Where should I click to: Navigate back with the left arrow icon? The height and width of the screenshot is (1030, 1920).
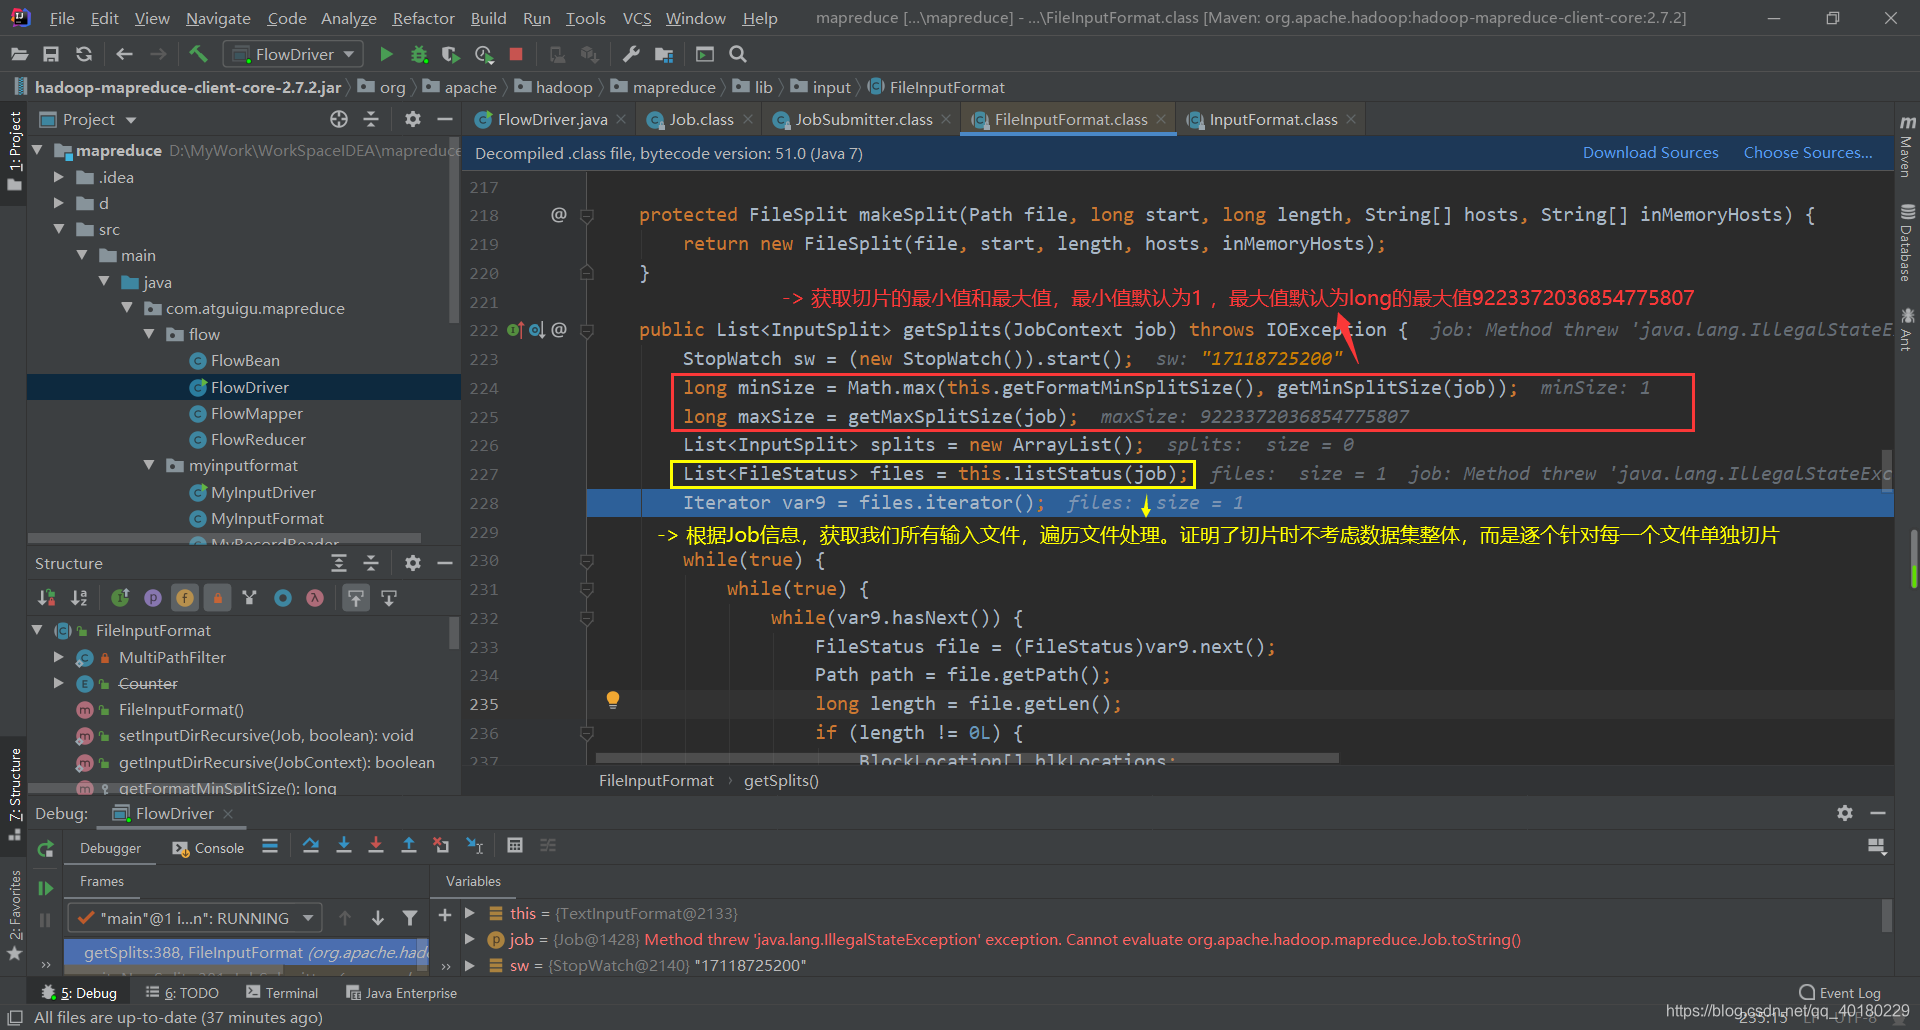(x=124, y=54)
